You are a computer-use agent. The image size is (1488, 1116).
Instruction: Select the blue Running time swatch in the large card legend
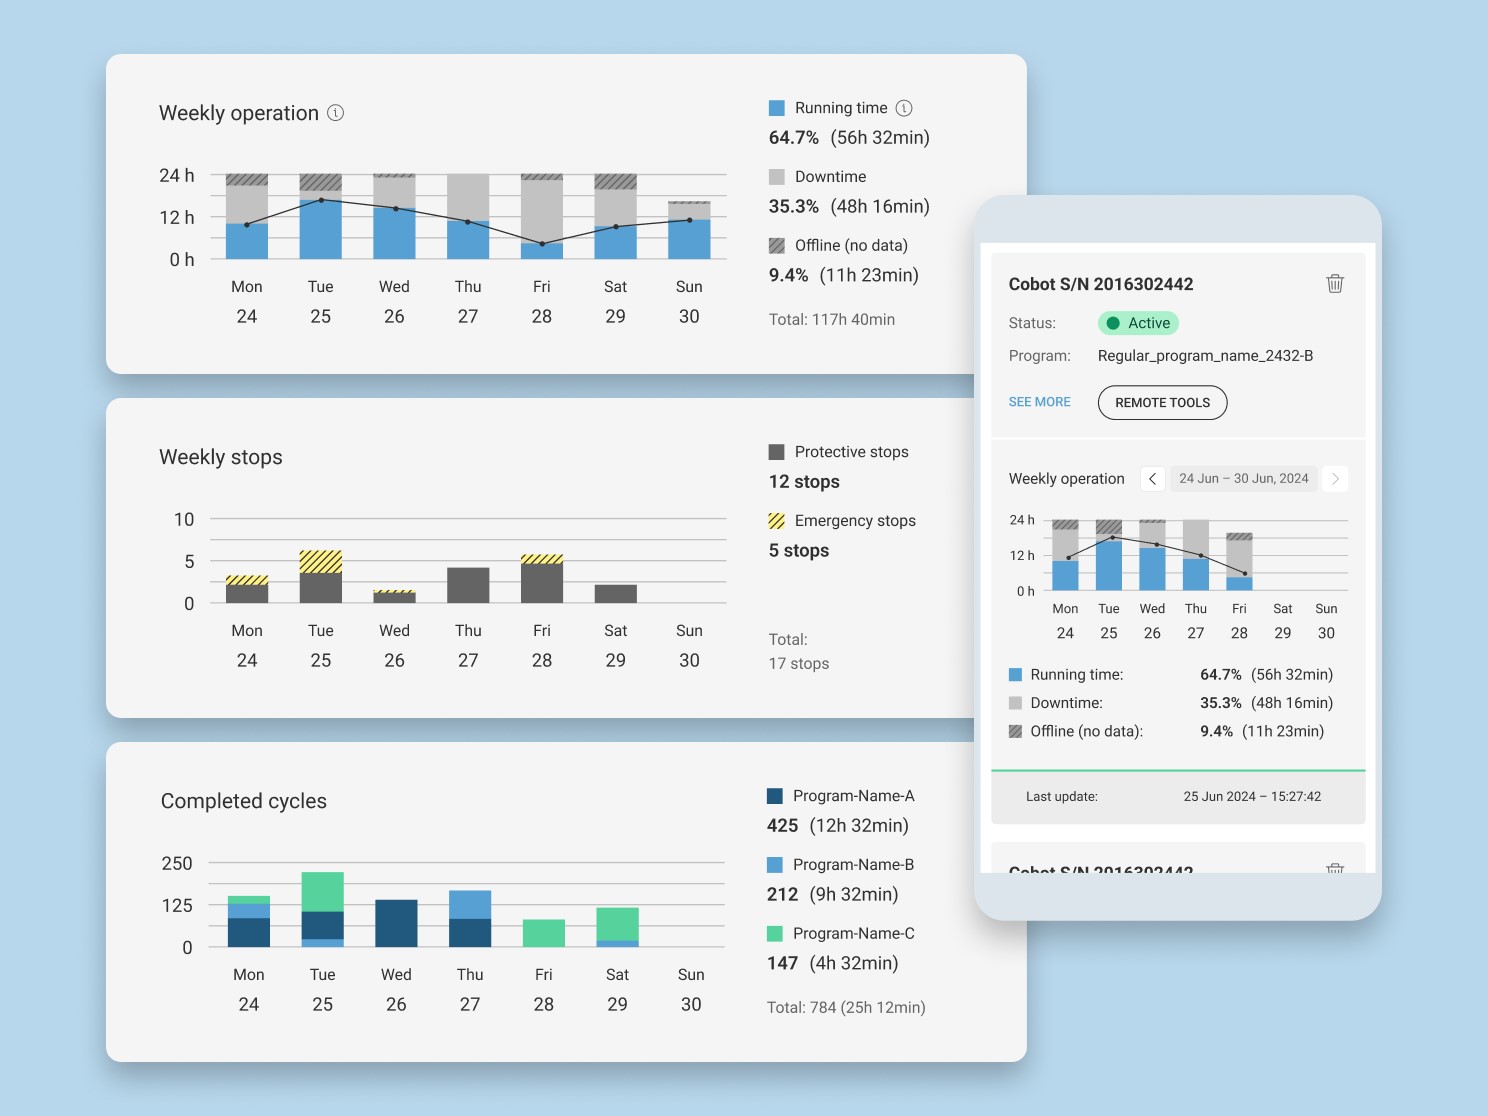tap(777, 108)
